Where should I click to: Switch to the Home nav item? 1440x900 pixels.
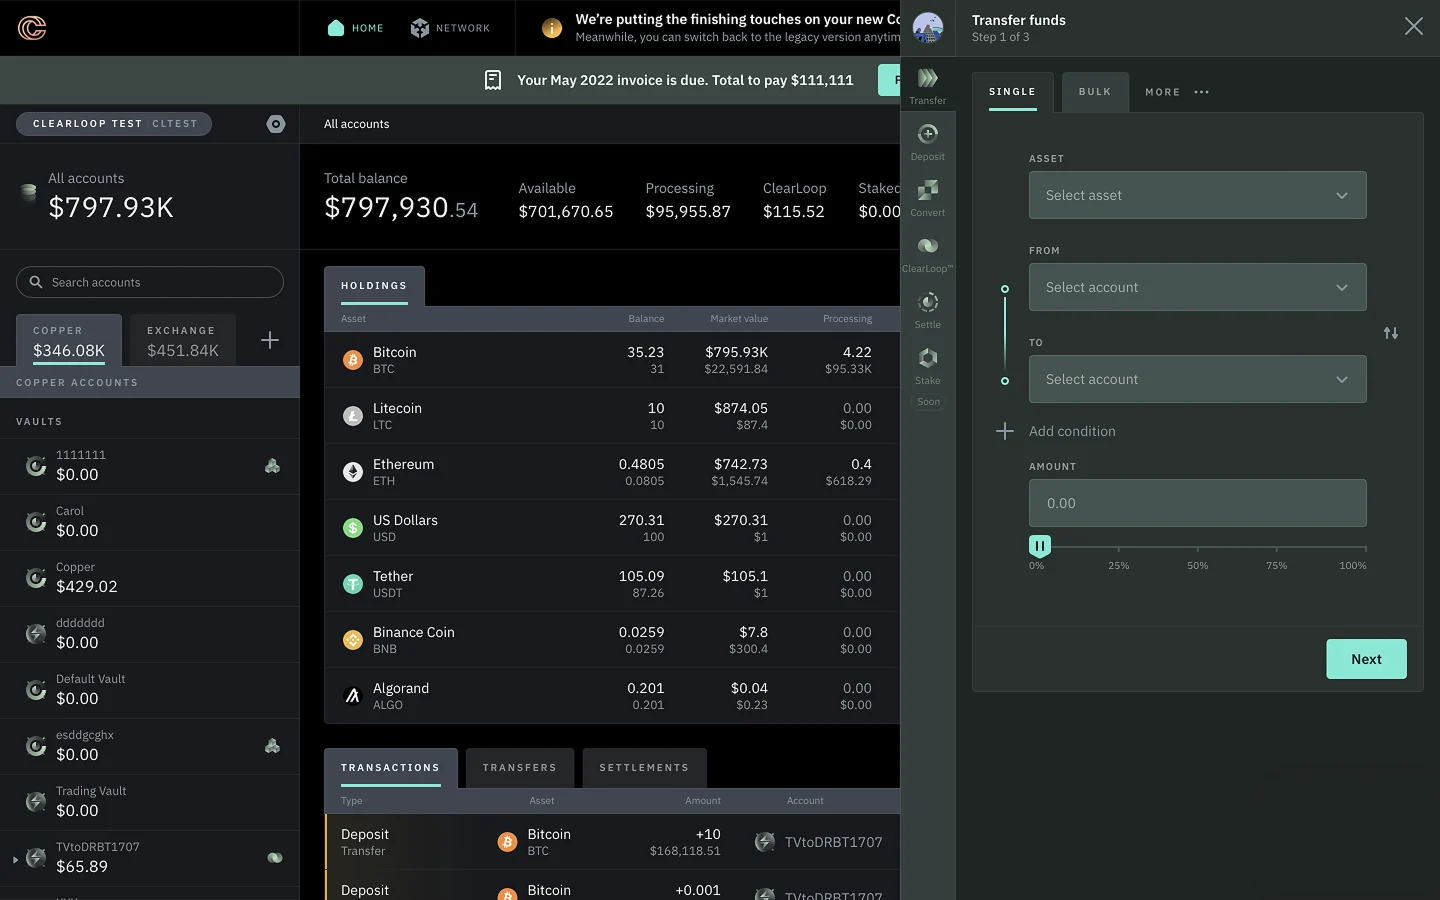coord(356,28)
